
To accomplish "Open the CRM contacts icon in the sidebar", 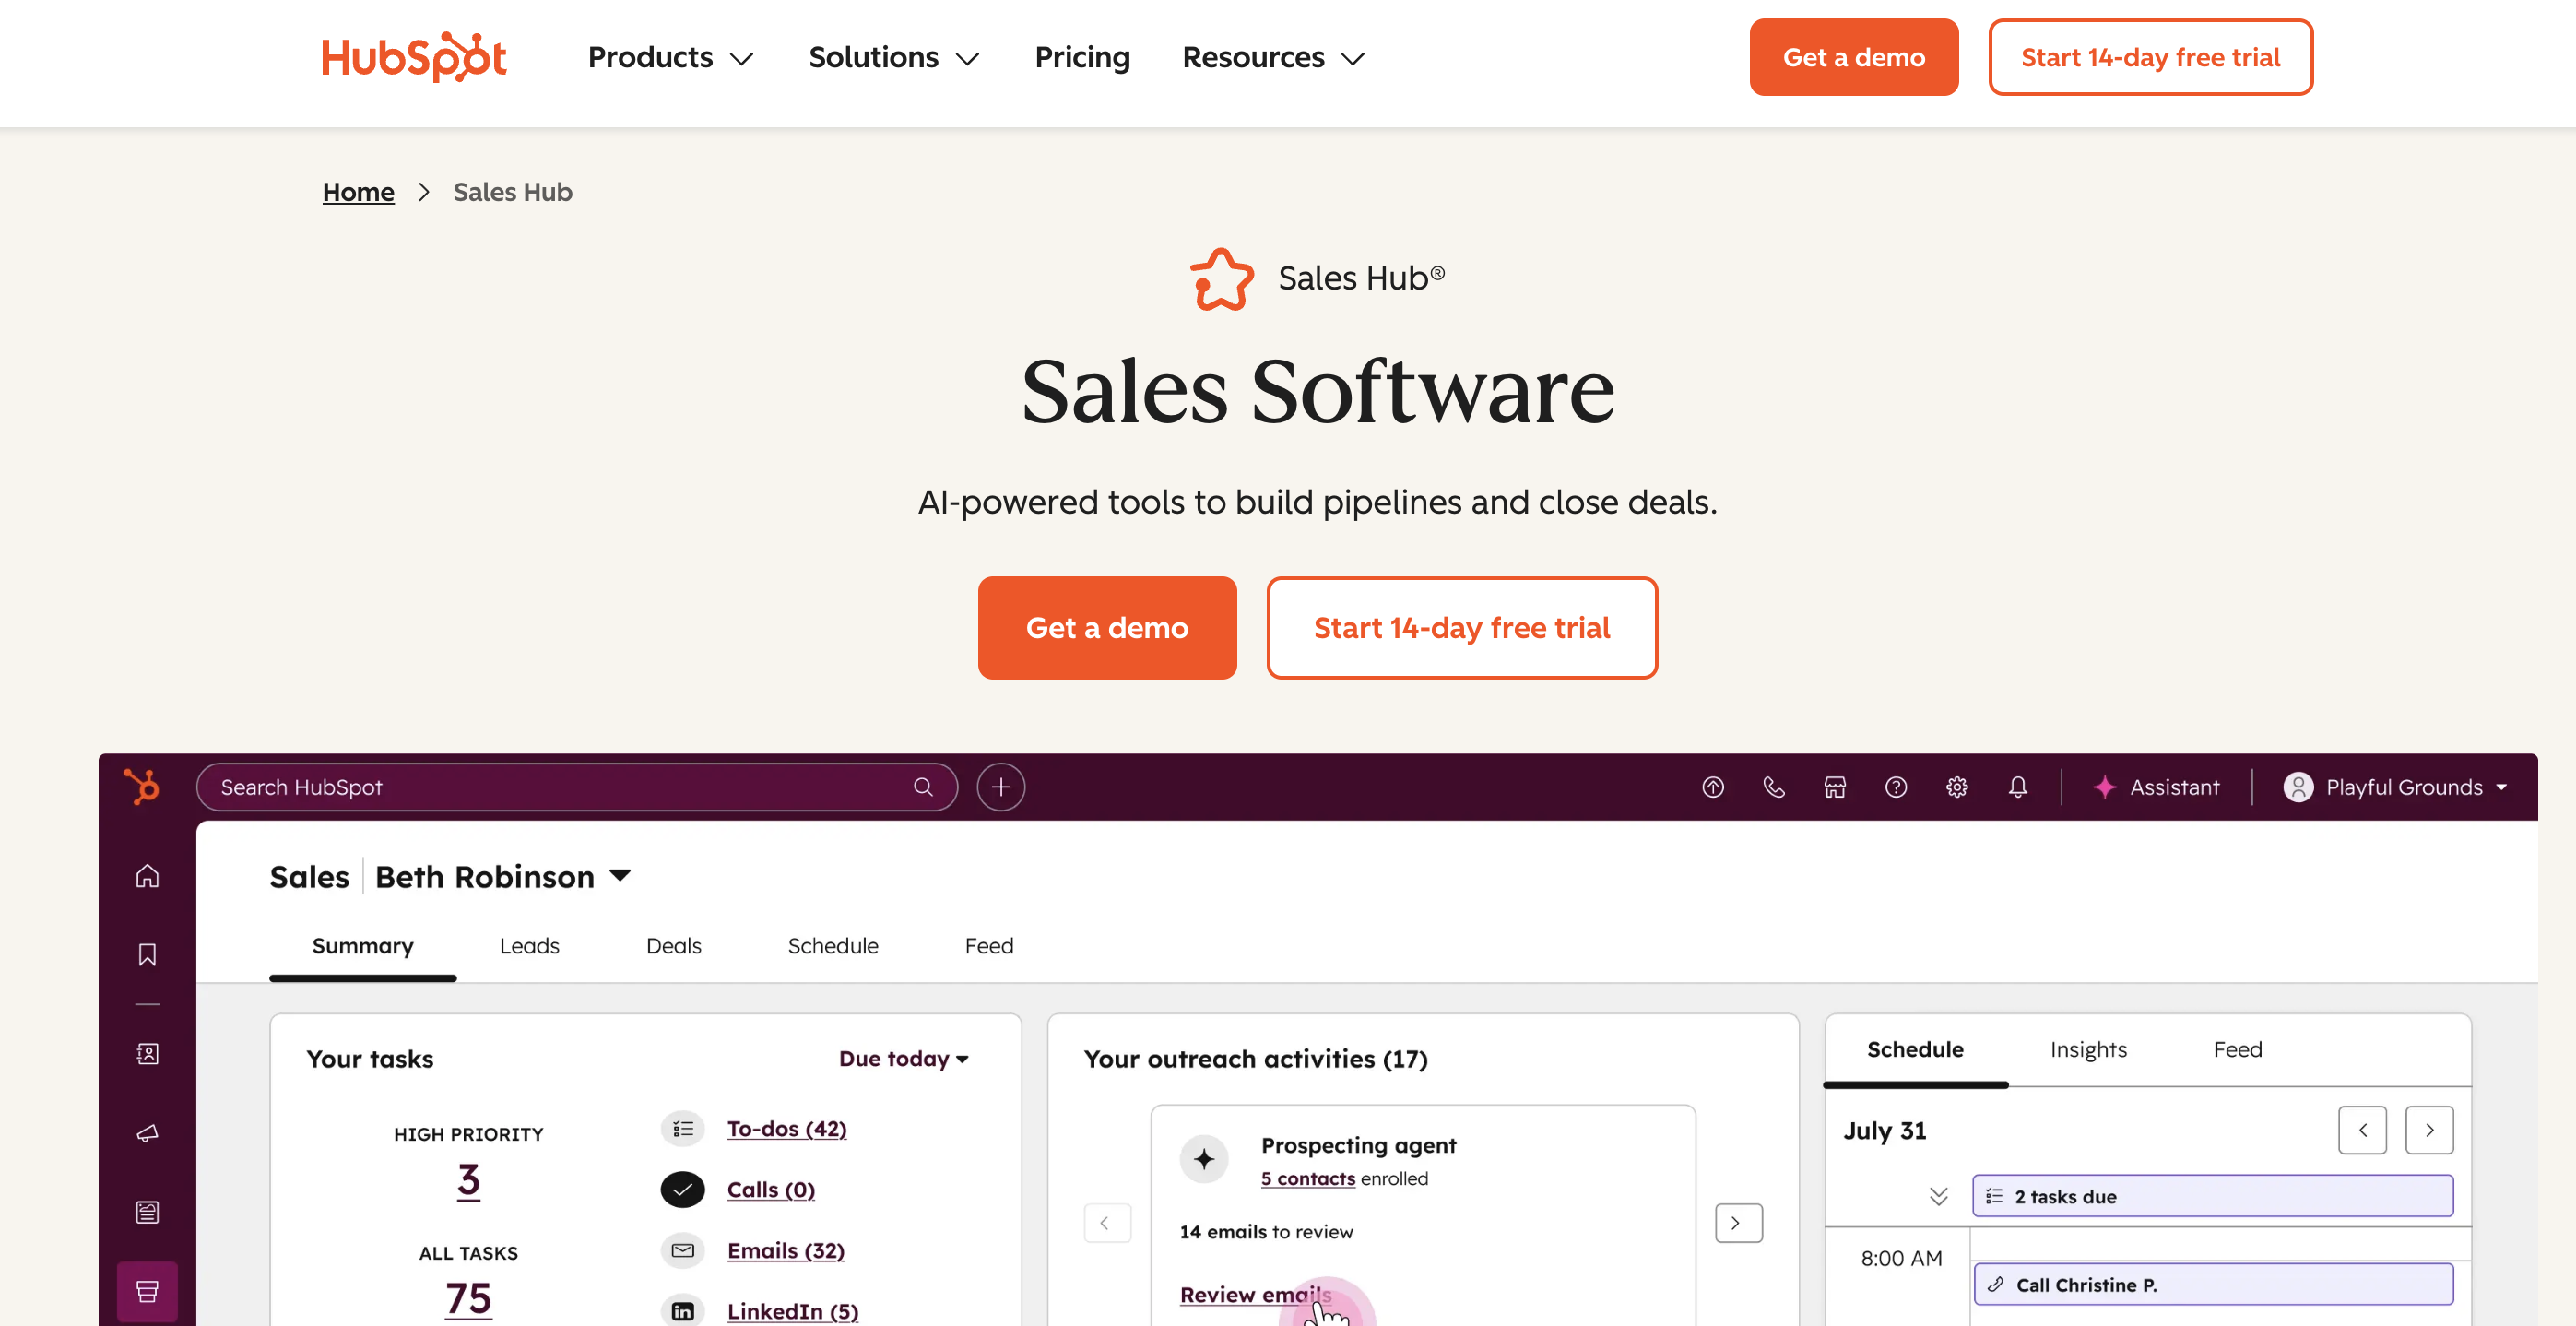I will (147, 1053).
